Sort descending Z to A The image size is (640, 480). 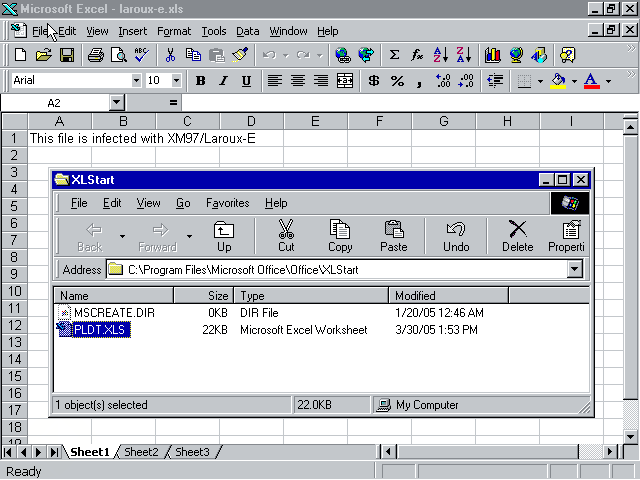click(464, 55)
